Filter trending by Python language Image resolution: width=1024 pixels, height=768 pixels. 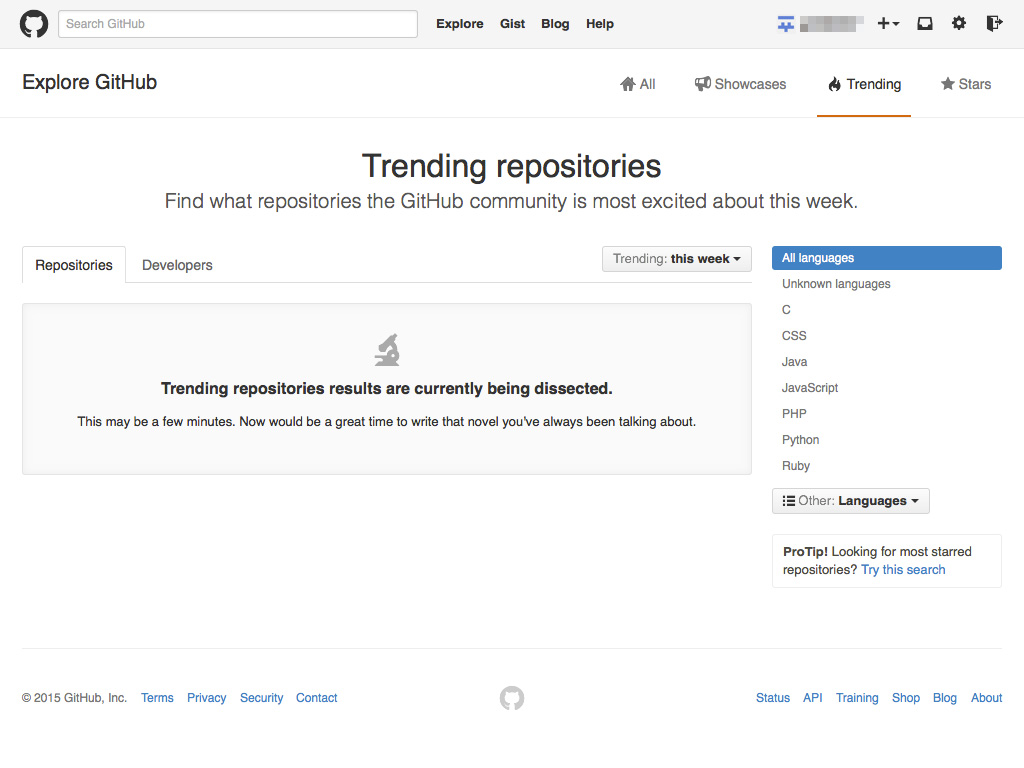800,440
